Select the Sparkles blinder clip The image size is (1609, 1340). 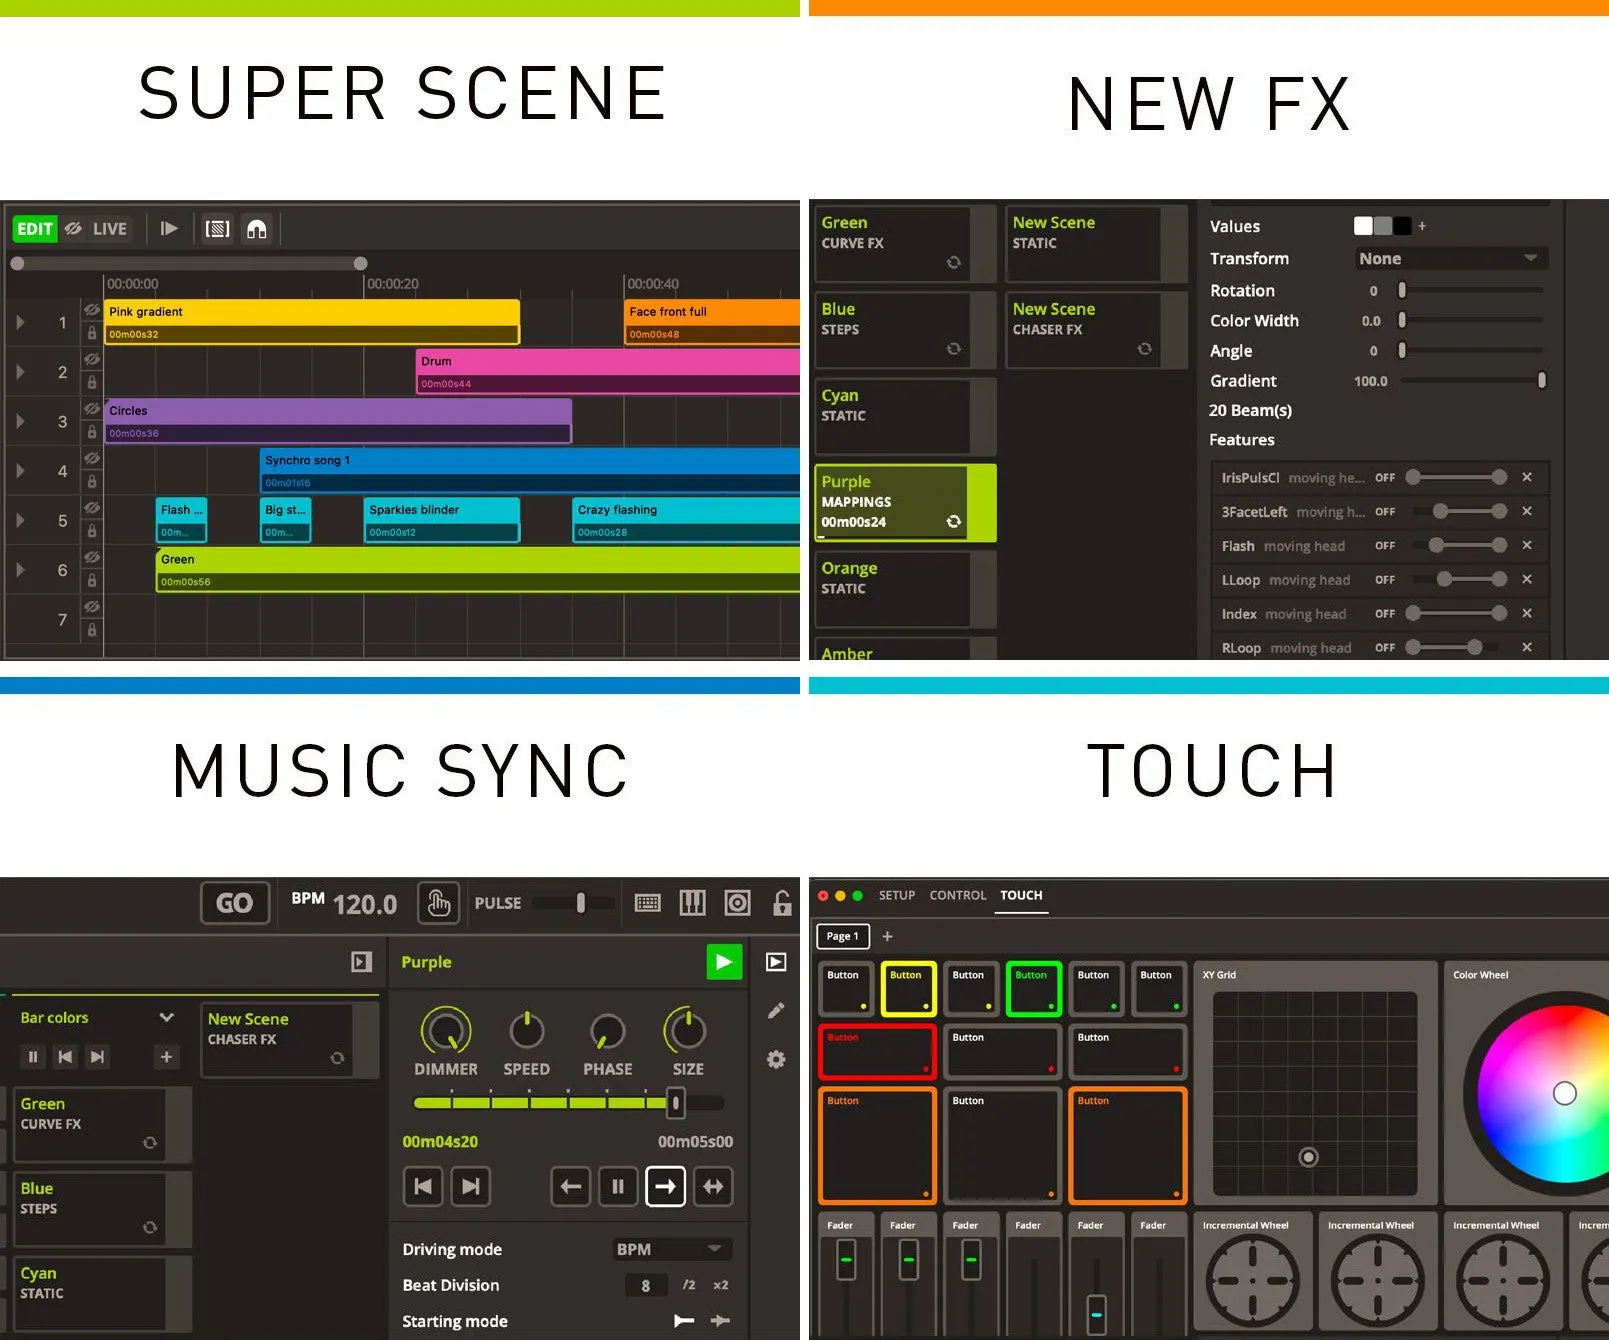[x=442, y=520]
